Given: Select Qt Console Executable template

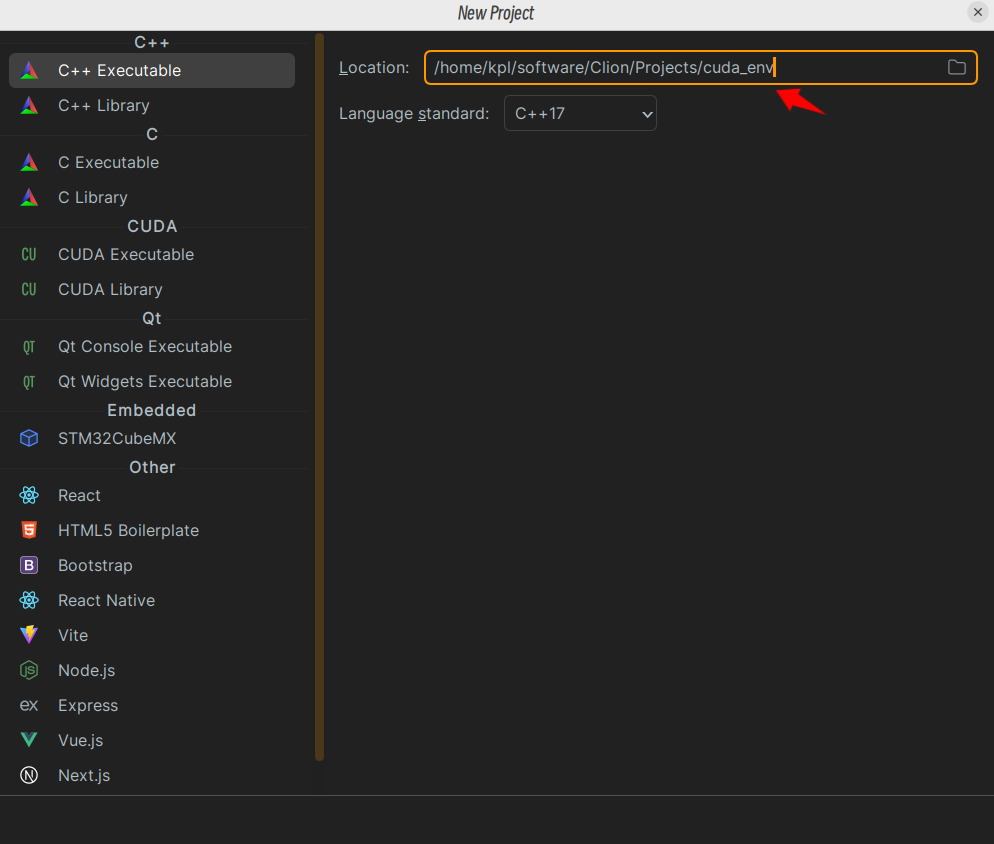Looking at the screenshot, I should coord(152,347).
